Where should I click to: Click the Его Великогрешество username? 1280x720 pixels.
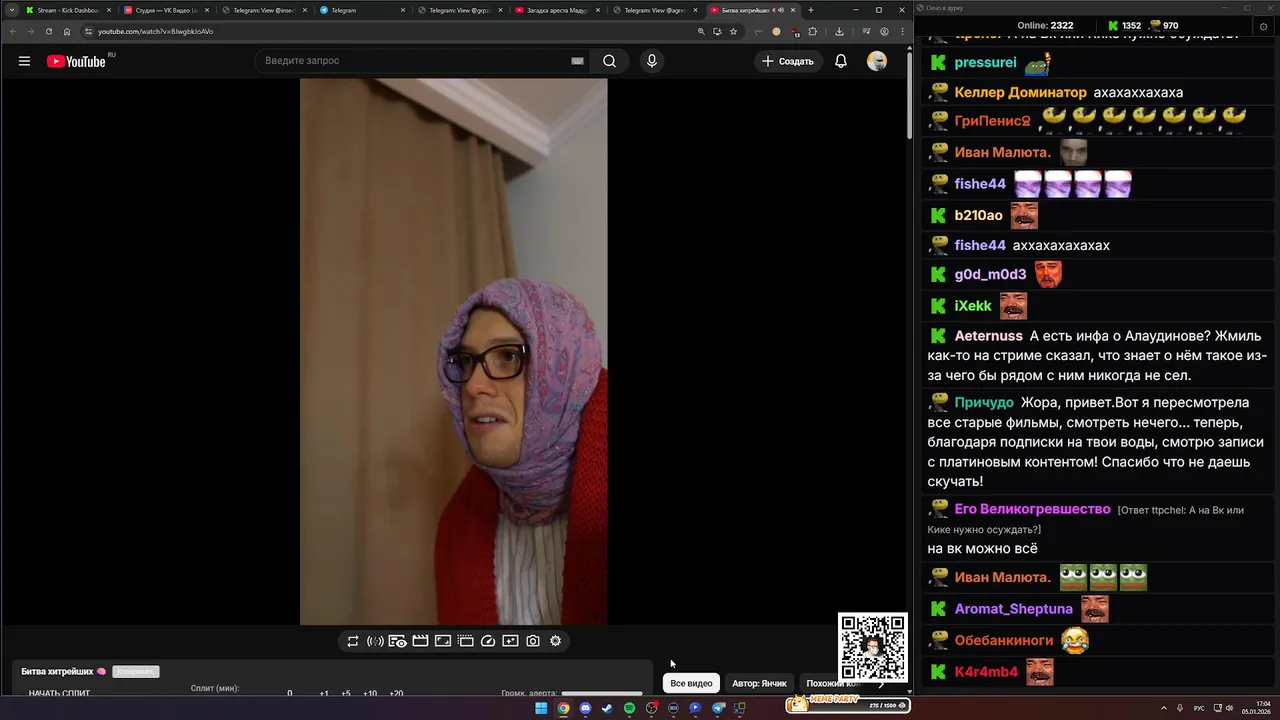1032,509
